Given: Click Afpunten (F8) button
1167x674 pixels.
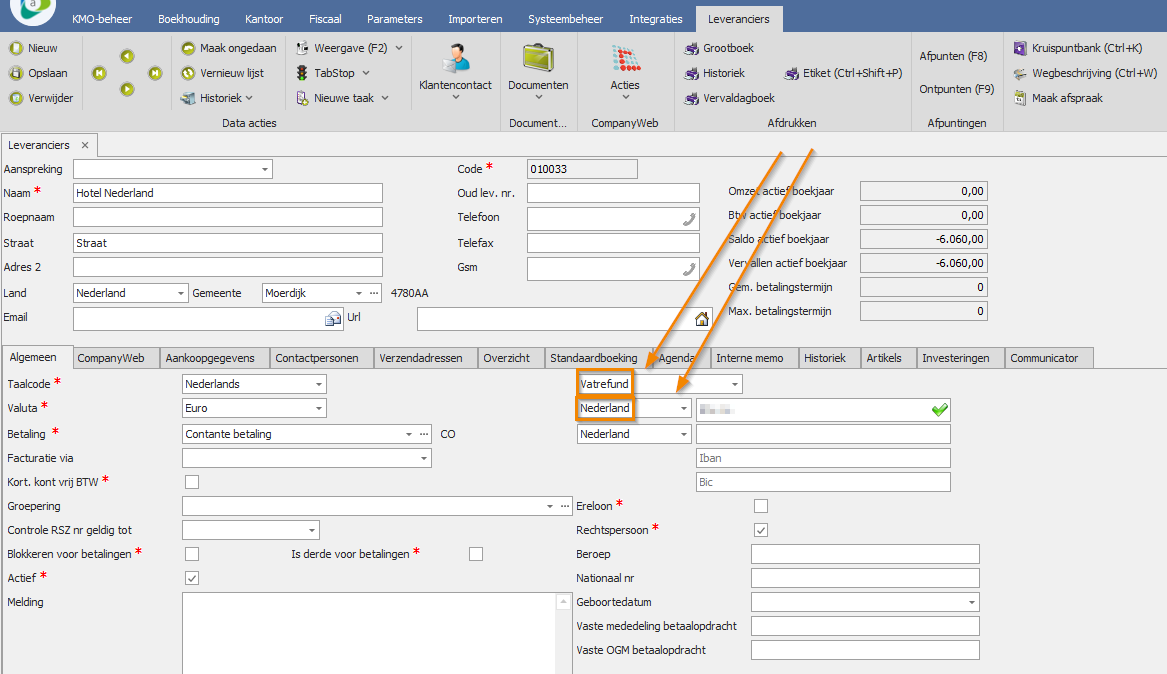Looking at the screenshot, I should 953,57.
